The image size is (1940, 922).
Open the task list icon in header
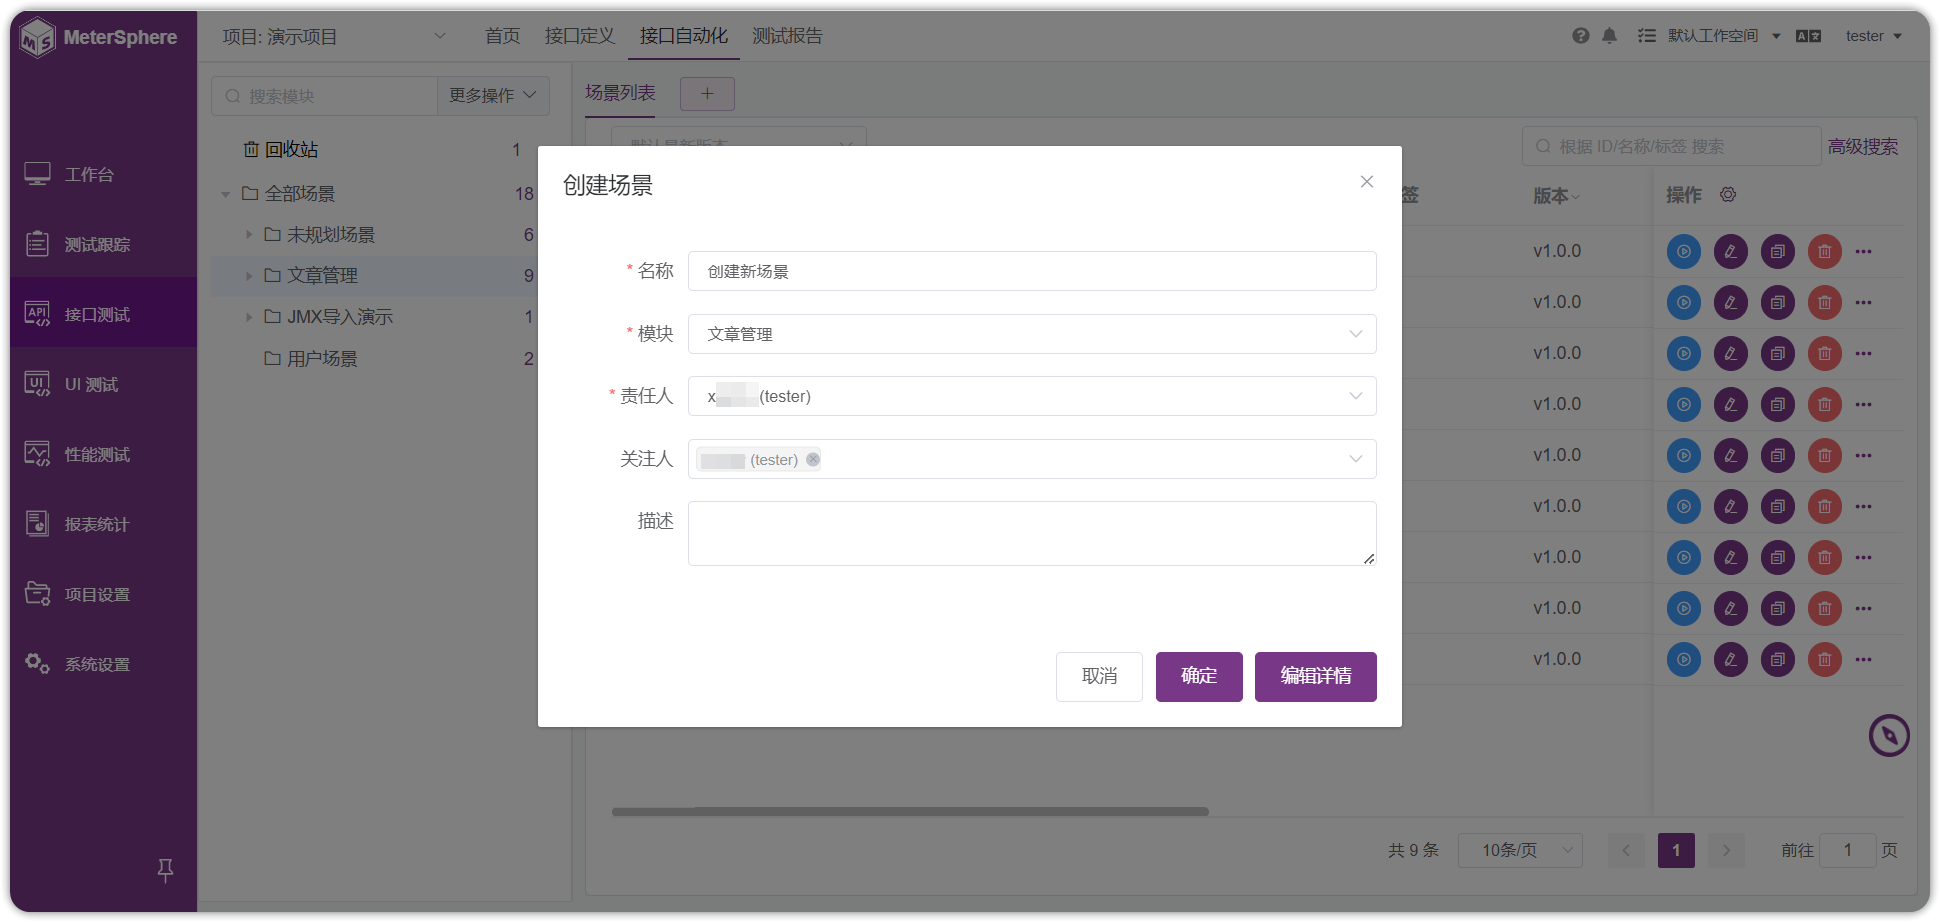[1646, 36]
